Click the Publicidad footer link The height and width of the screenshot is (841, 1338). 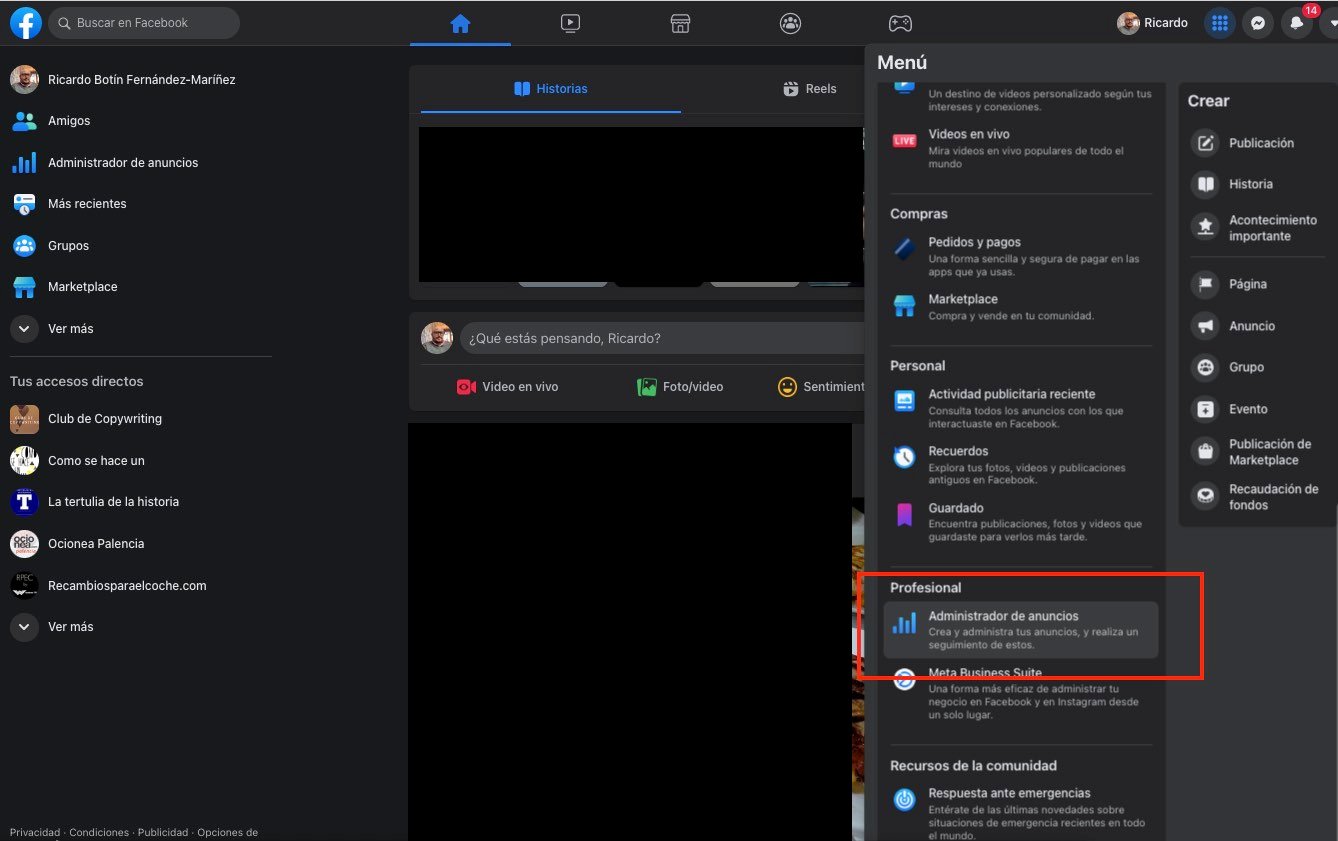click(x=163, y=832)
